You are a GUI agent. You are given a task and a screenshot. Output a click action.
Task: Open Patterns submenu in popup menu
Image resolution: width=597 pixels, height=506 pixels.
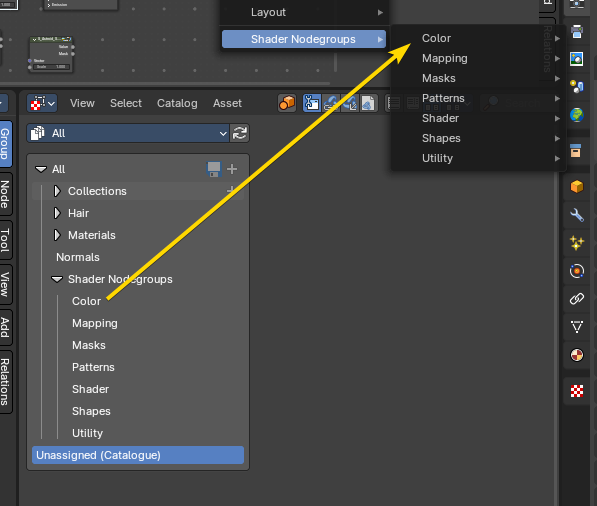pyautogui.click(x=479, y=98)
